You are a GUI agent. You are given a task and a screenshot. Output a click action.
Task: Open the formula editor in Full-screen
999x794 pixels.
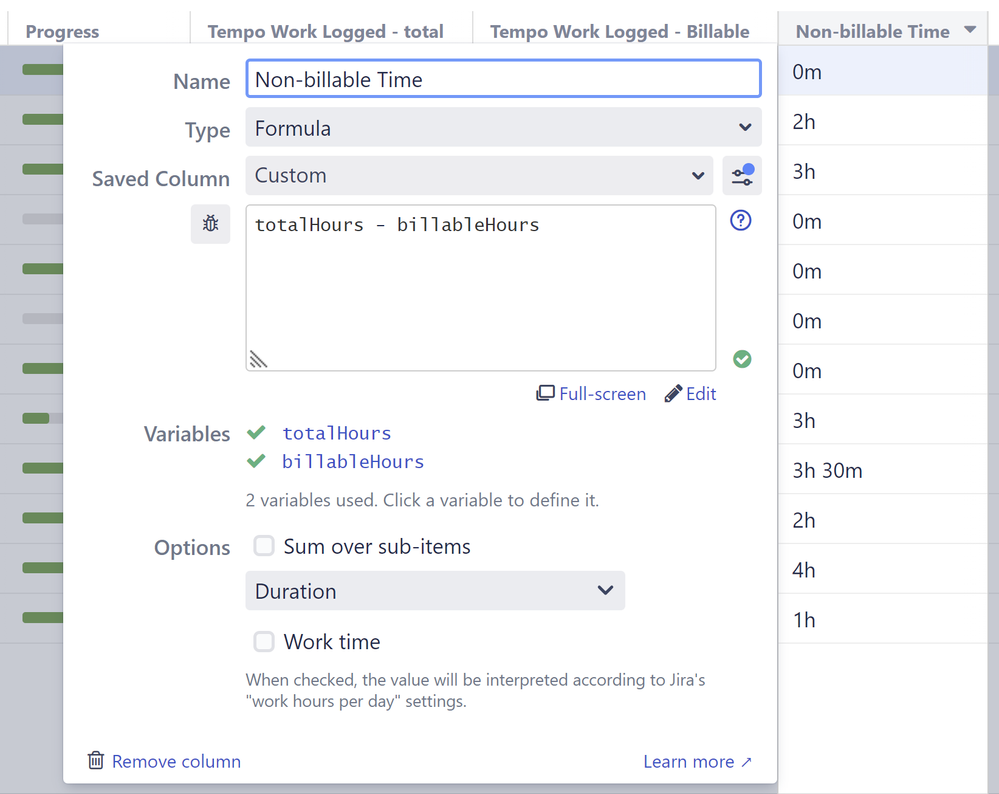591,393
